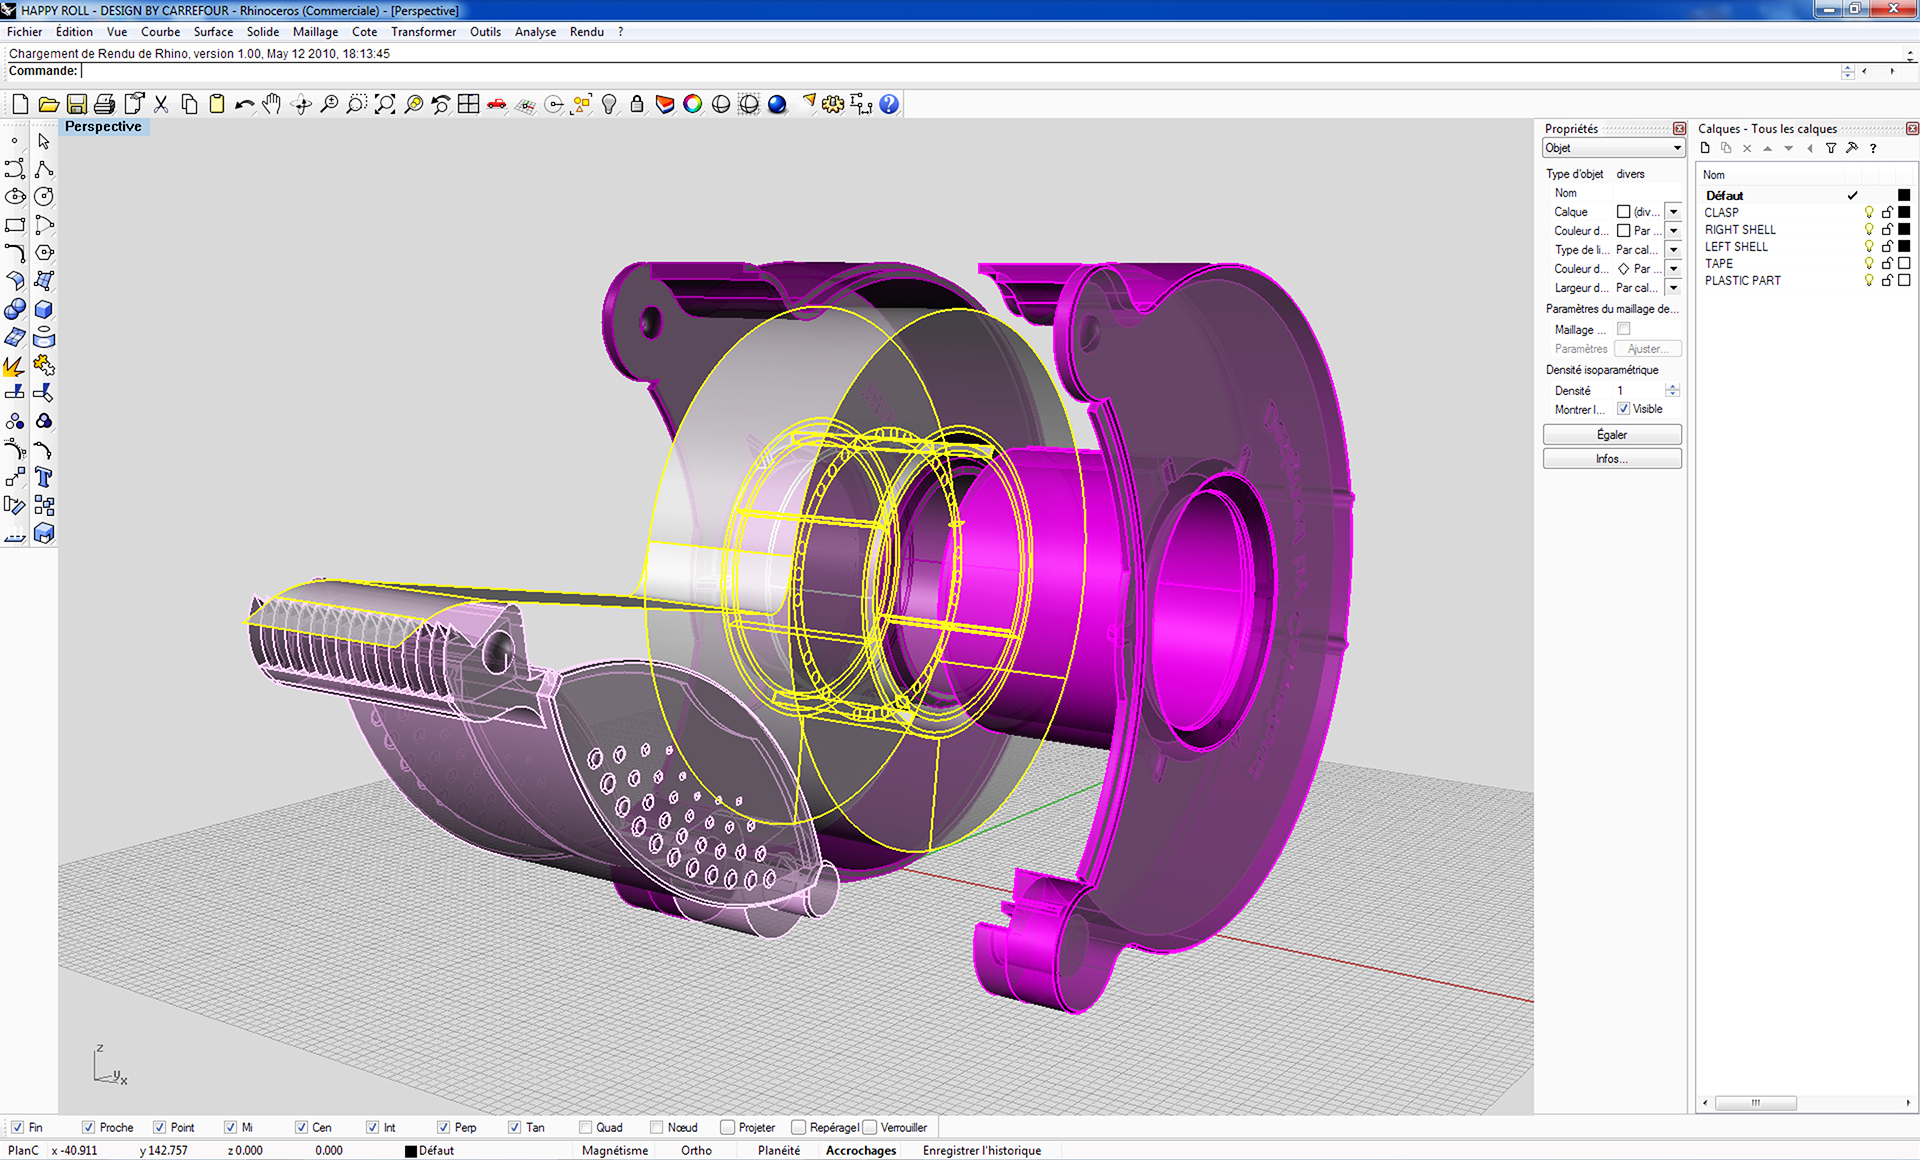Open a file with the Open folder icon

[x=48, y=104]
